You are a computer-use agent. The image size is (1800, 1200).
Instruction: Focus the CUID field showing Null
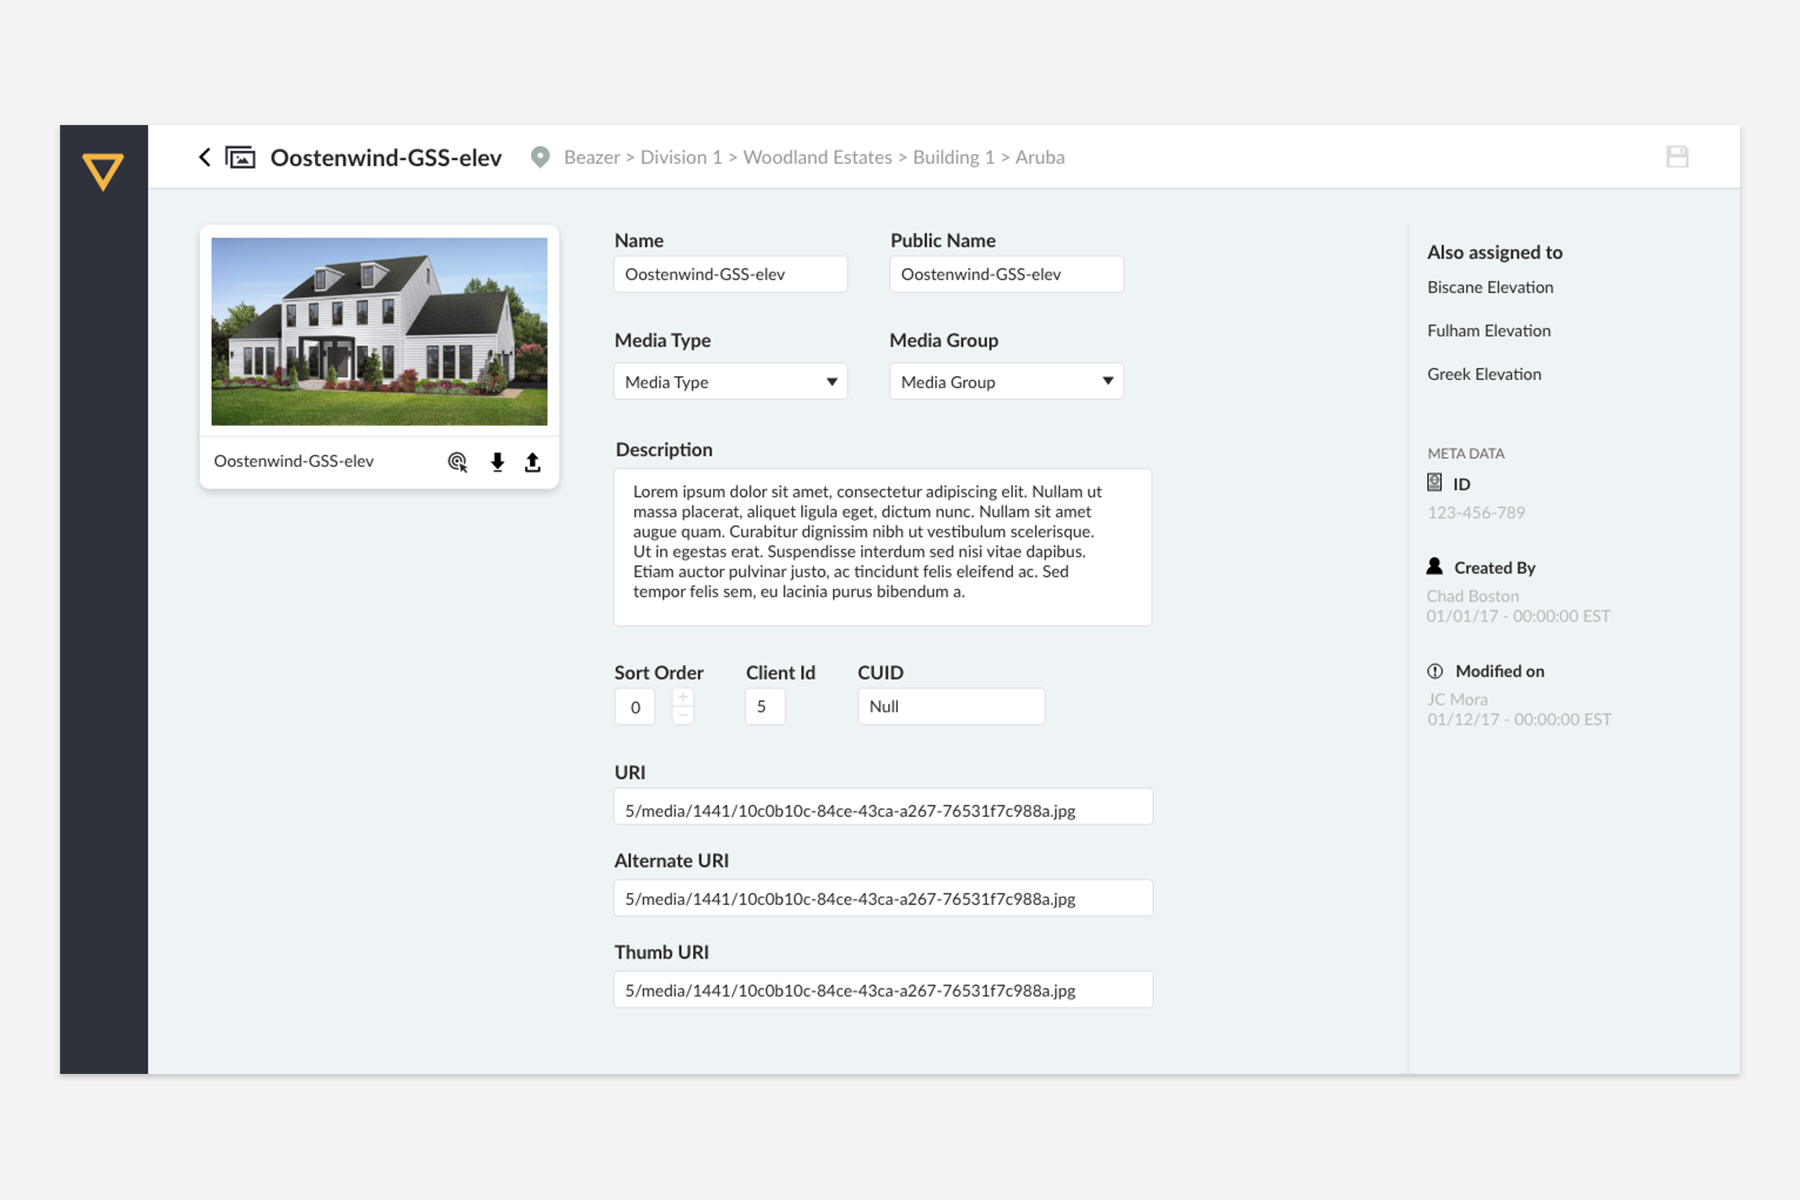tap(951, 706)
